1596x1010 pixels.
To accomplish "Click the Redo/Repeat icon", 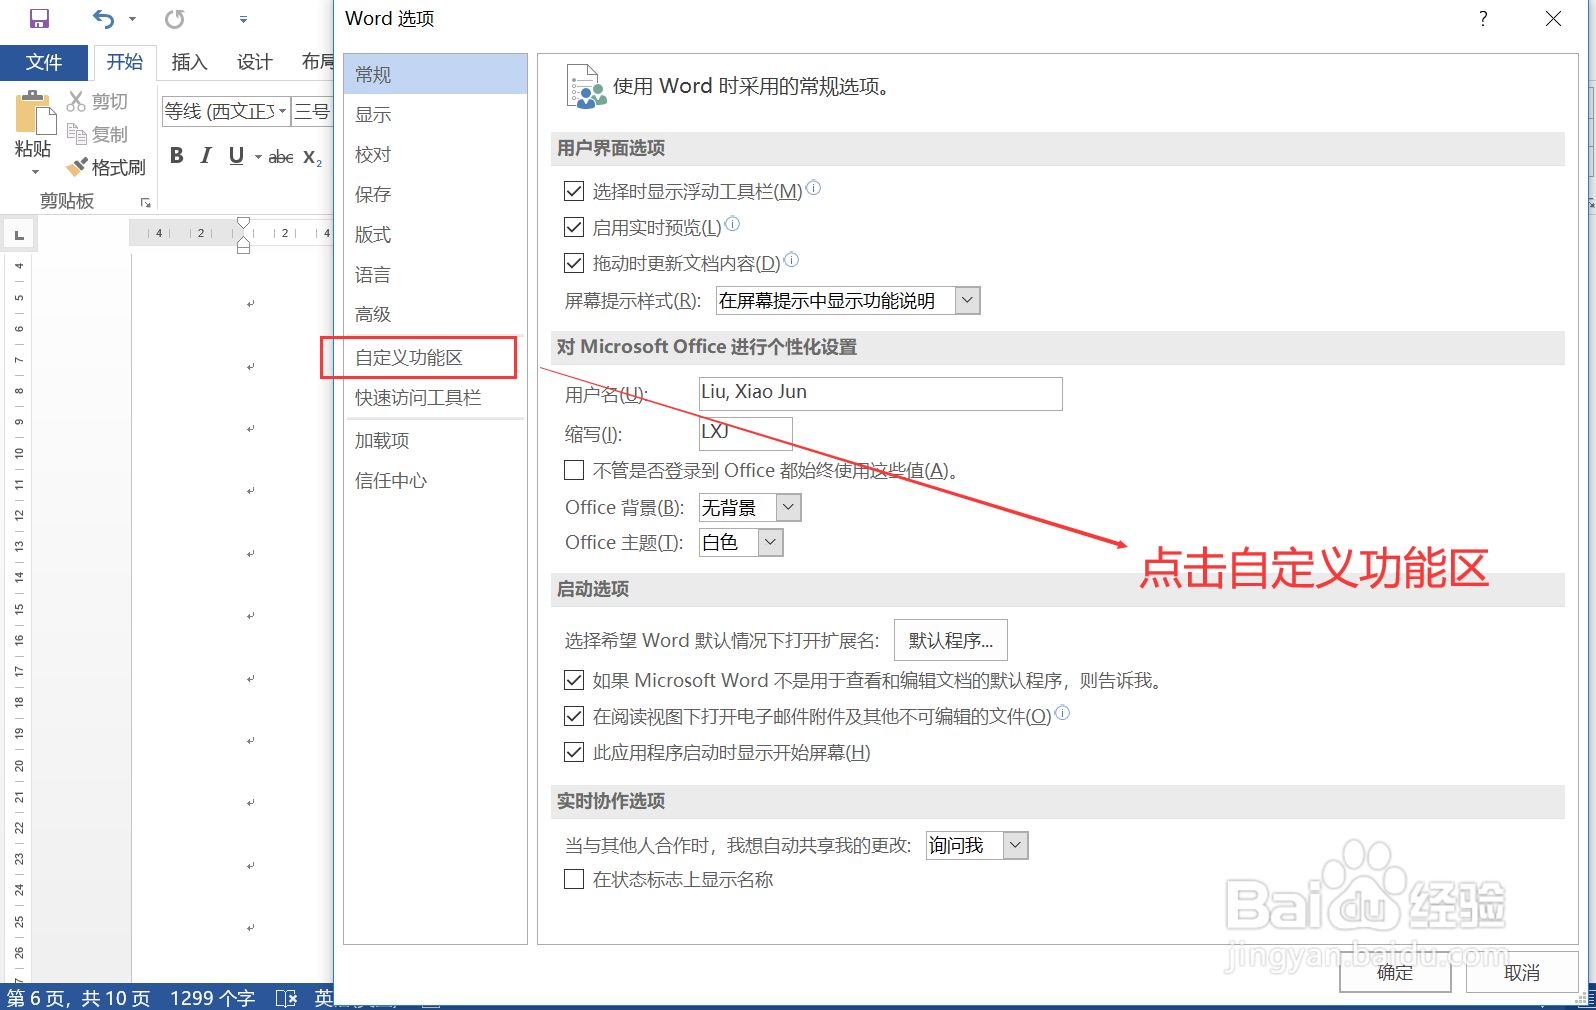I will click(x=175, y=18).
